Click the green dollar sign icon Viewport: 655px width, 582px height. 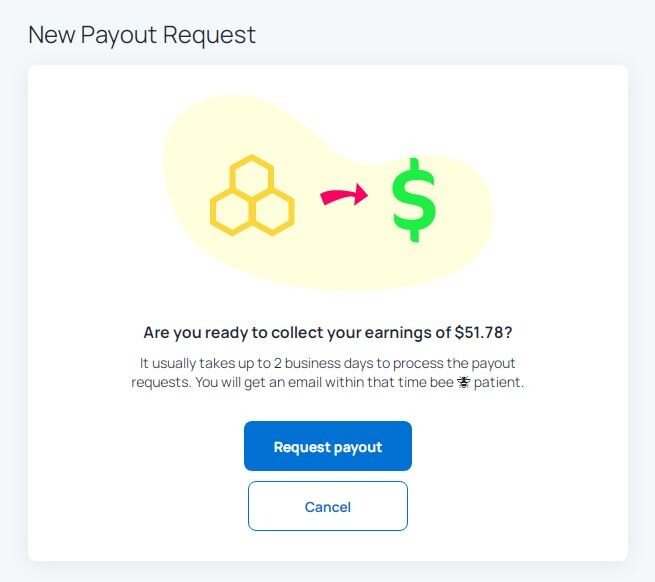(x=414, y=200)
